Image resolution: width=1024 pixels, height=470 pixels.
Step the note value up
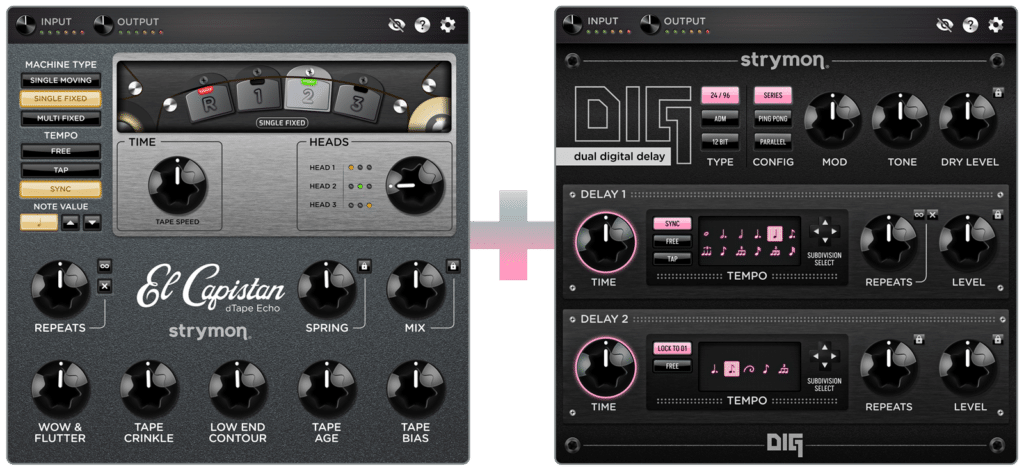tap(71, 223)
